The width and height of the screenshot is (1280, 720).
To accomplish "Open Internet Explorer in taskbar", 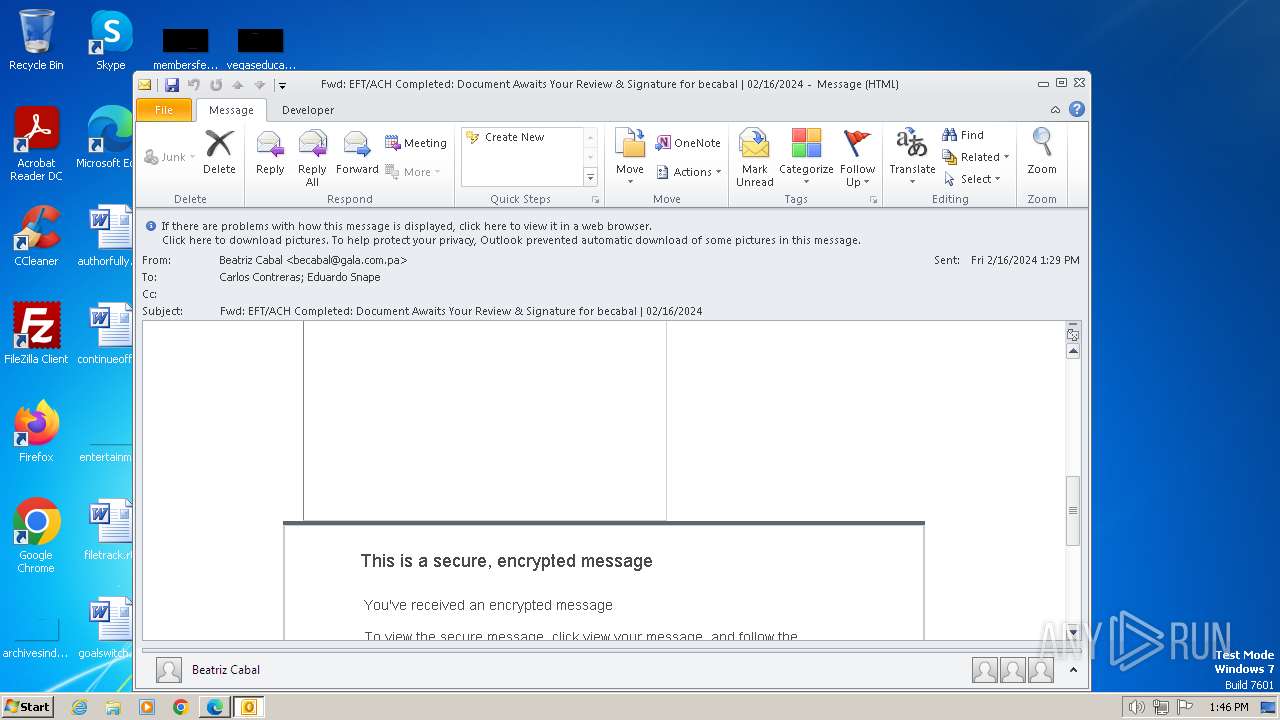I will (x=79, y=707).
